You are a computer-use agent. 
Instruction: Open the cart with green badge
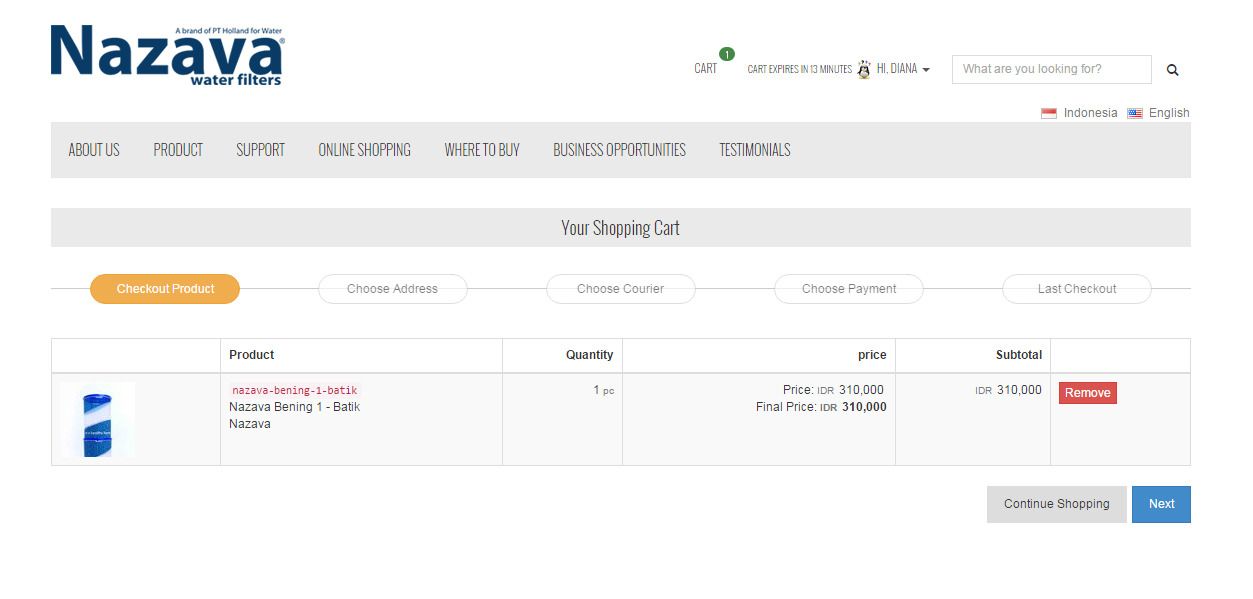coord(706,68)
